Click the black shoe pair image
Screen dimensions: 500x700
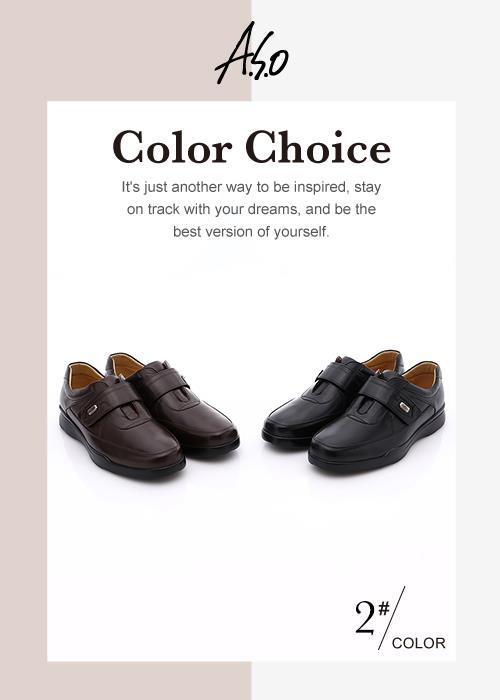click(x=354, y=411)
